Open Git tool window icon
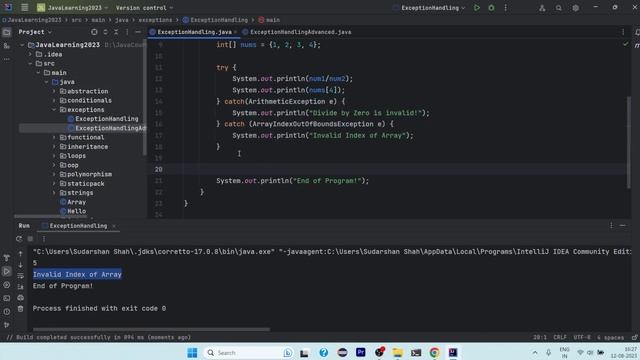The height and width of the screenshot is (360, 640). pos(7,325)
